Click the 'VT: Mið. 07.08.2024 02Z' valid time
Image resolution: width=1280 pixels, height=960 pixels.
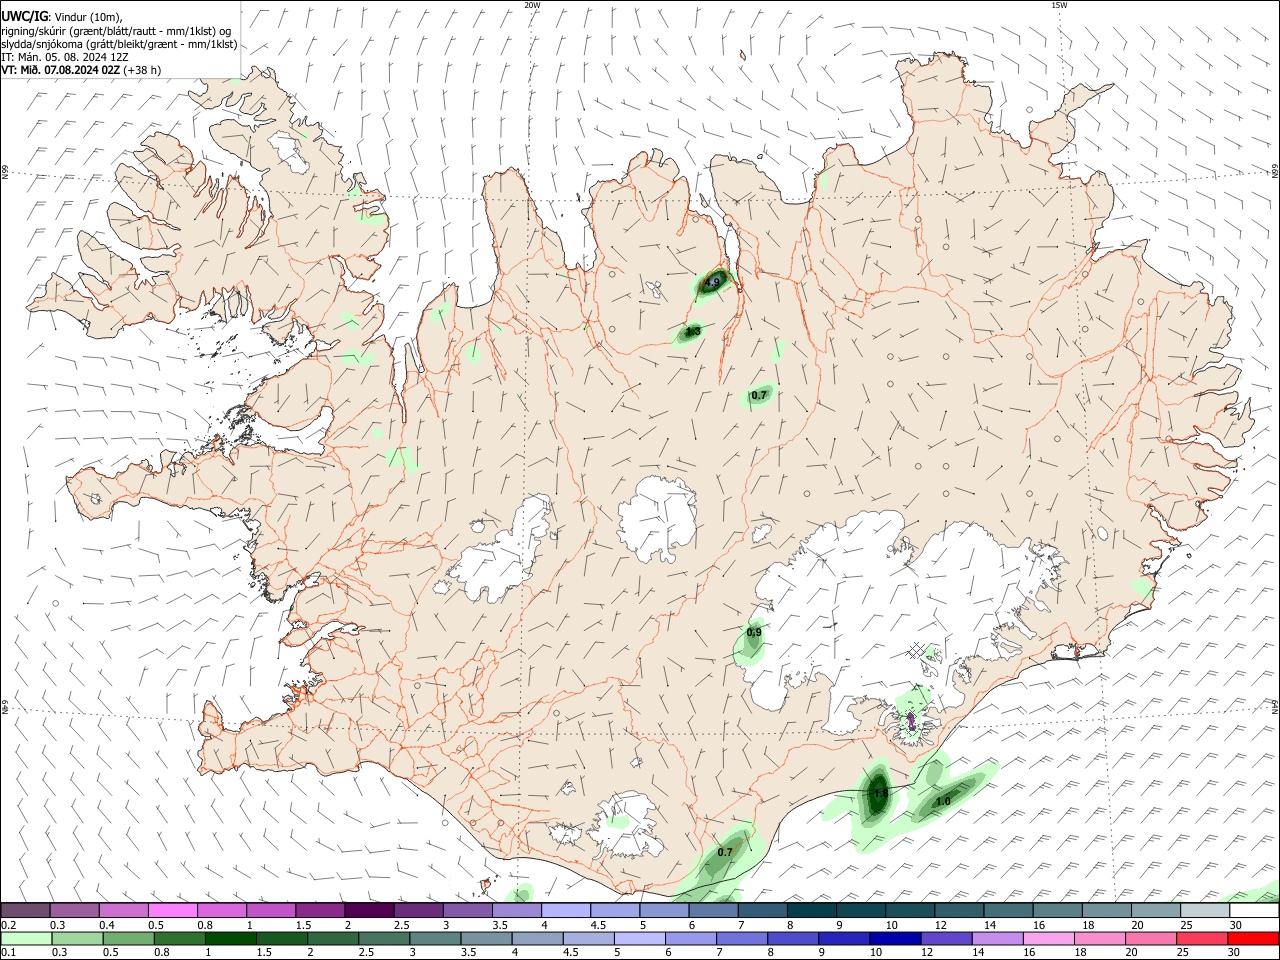61,70
